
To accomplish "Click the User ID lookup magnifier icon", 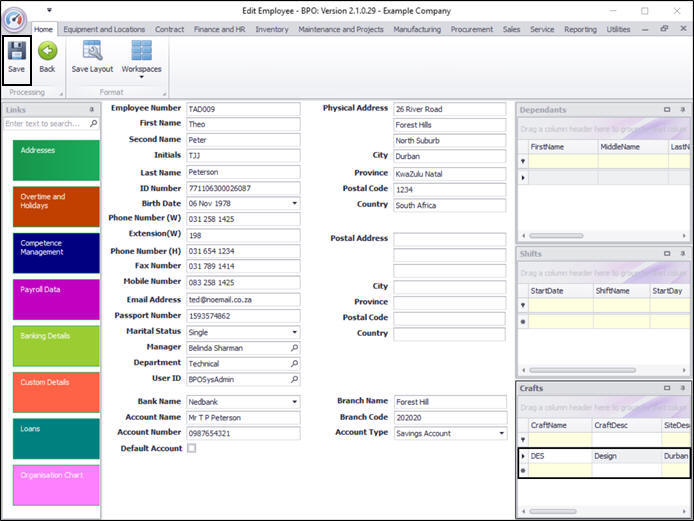I will (294, 380).
